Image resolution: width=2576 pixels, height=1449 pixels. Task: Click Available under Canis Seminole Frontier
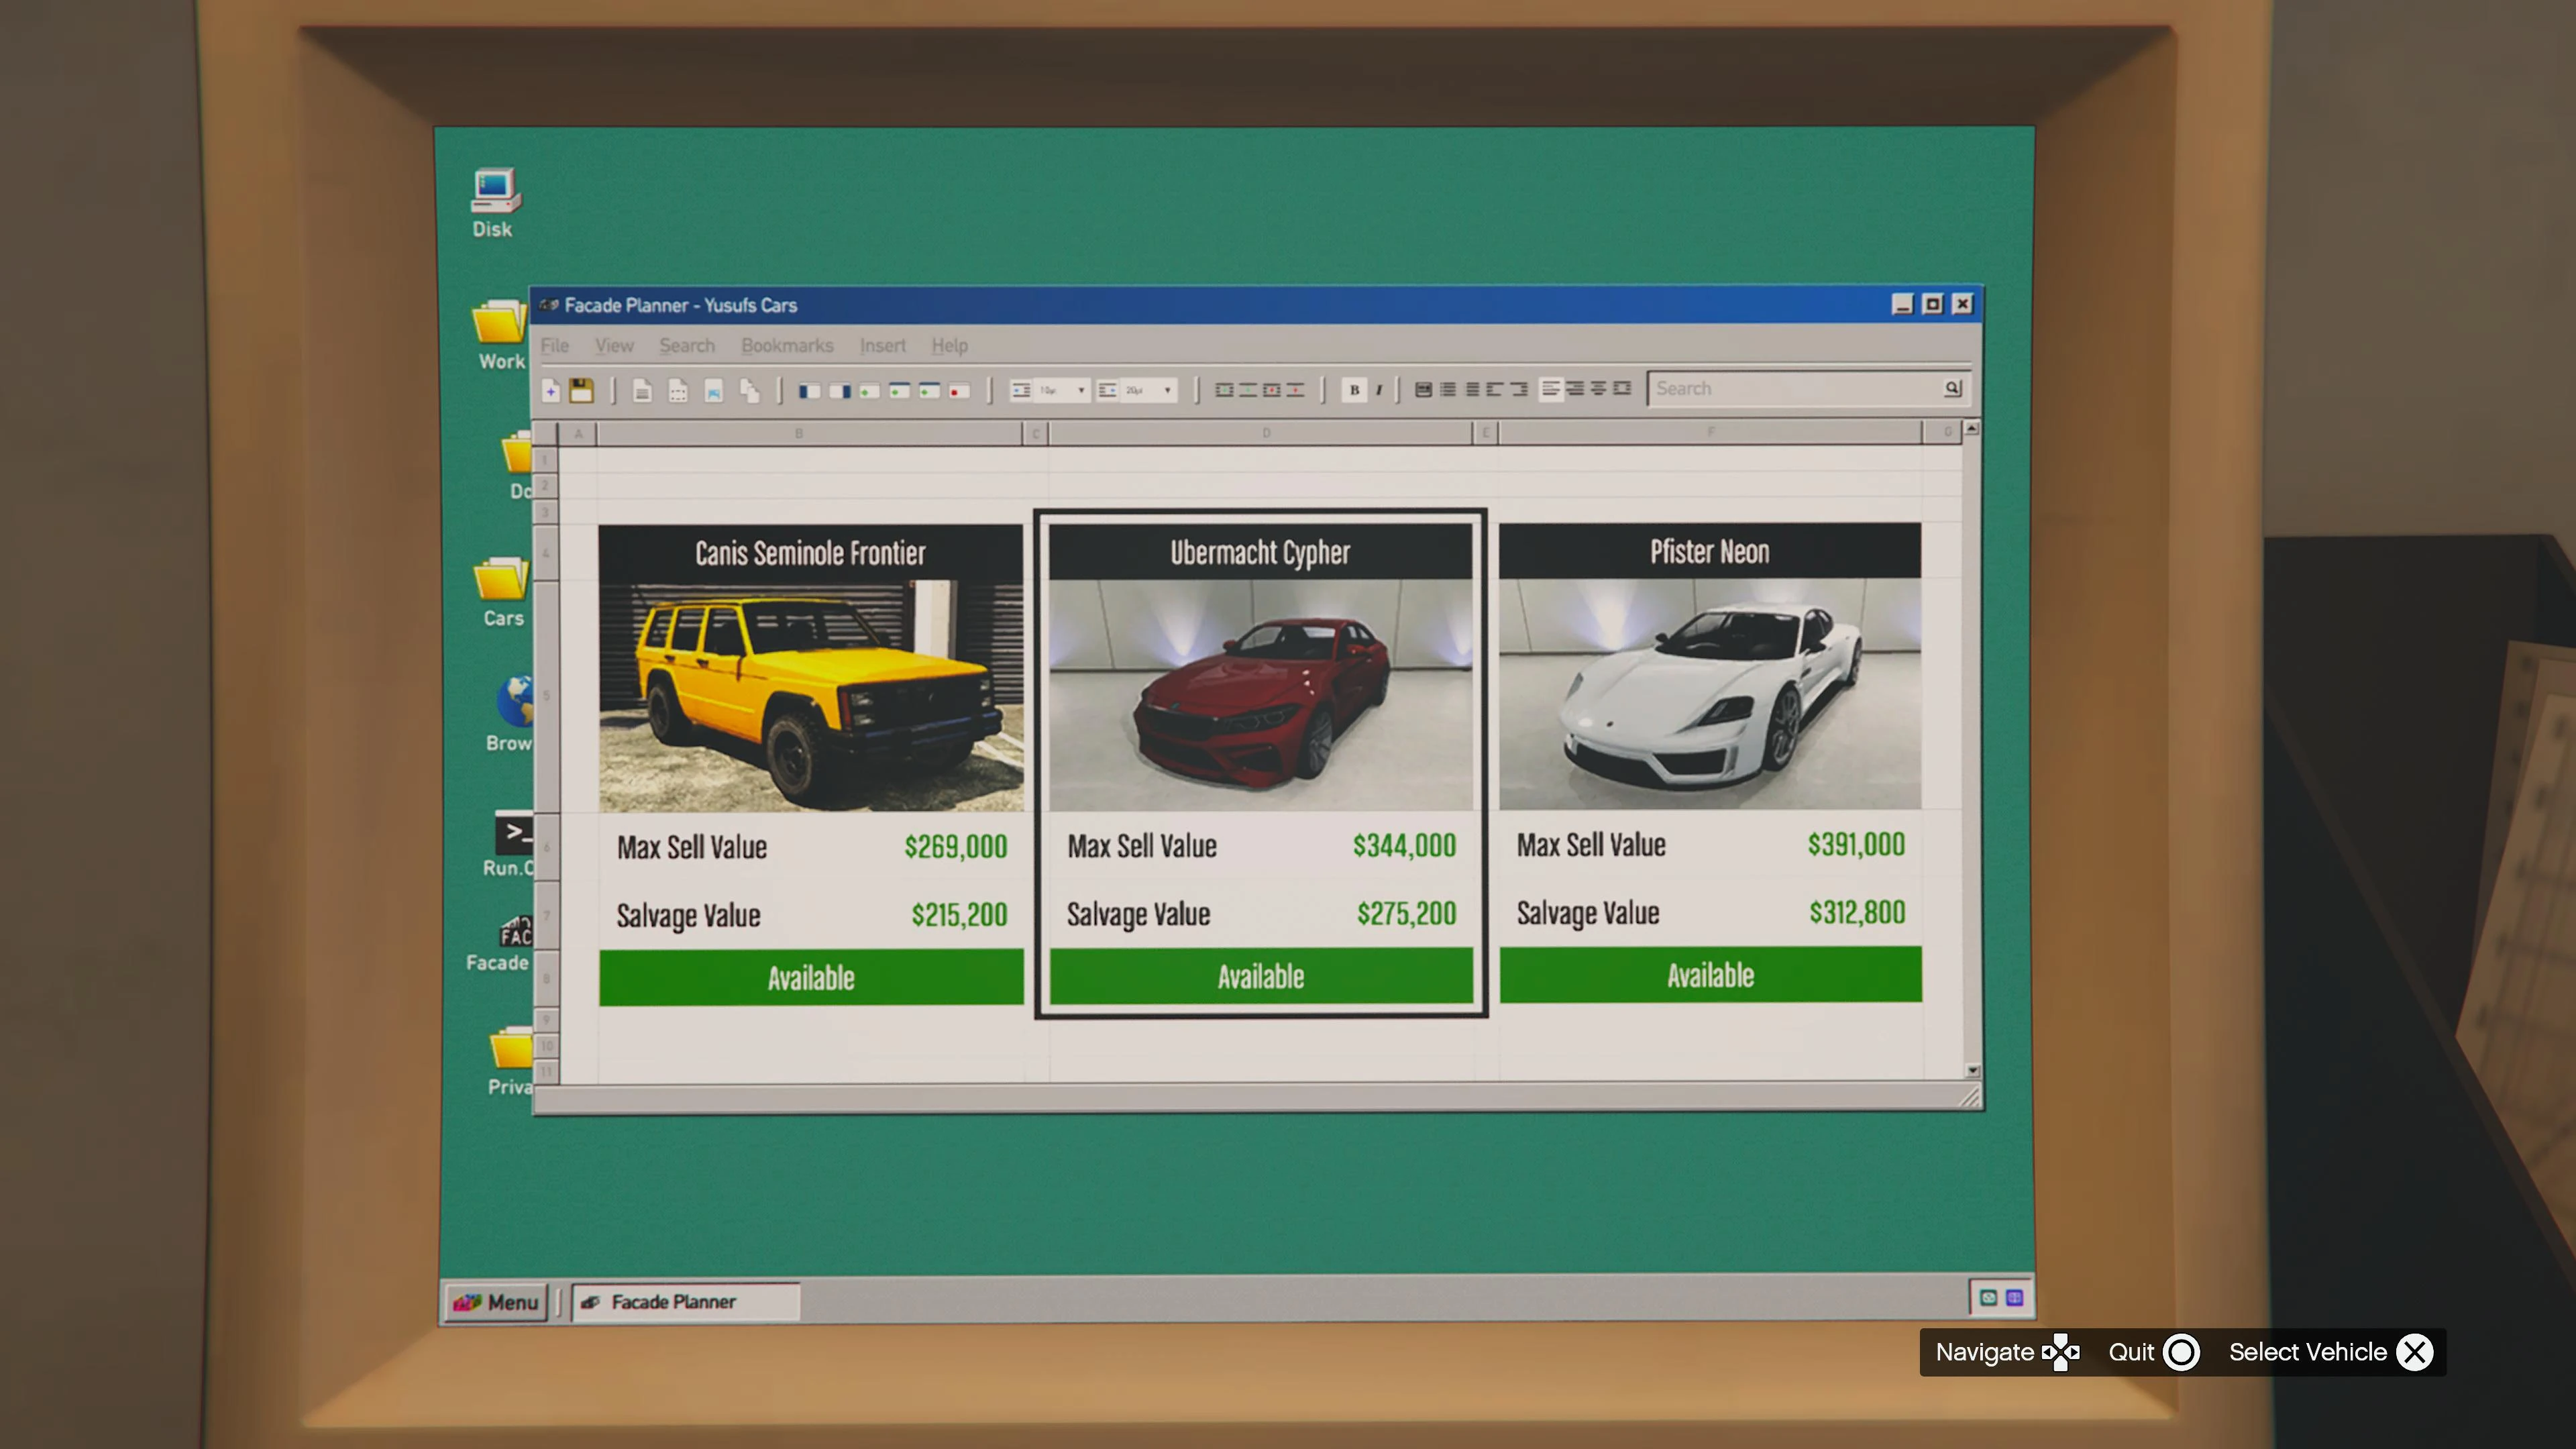tap(811, 977)
